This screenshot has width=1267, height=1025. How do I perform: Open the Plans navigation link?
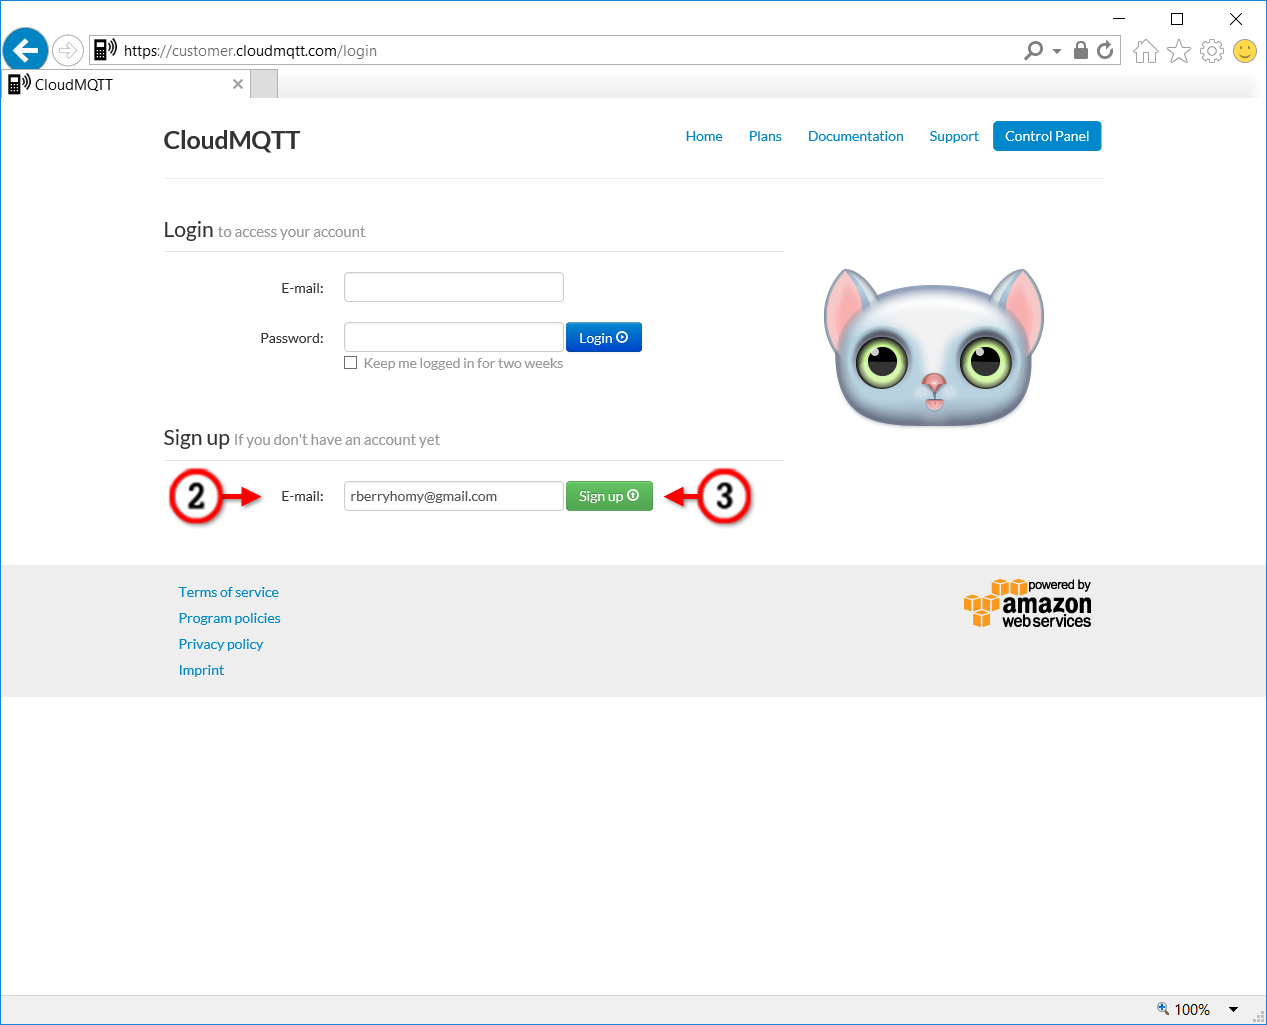[765, 136]
